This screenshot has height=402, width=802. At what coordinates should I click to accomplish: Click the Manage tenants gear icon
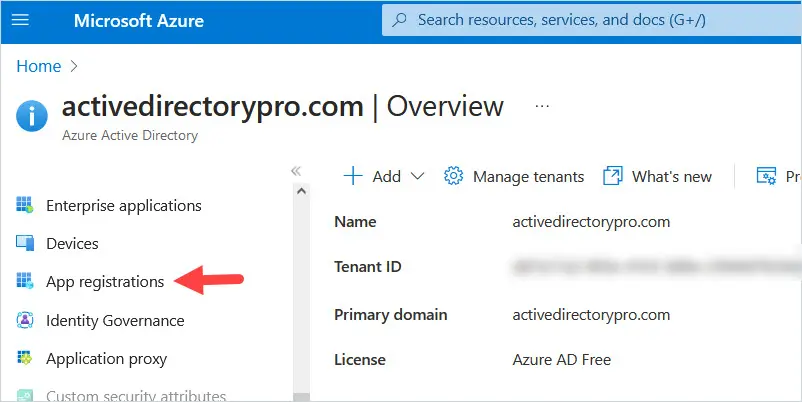[453, 176]
